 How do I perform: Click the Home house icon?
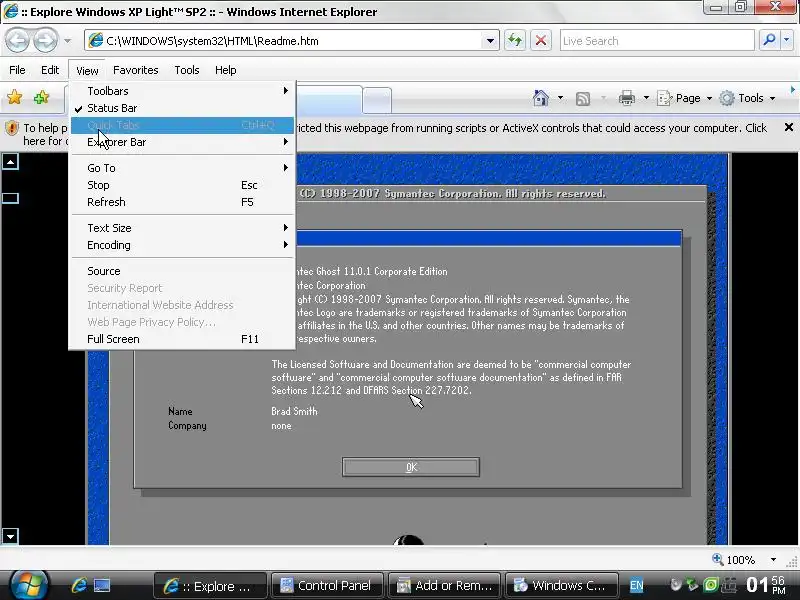(x=541, y=97)
